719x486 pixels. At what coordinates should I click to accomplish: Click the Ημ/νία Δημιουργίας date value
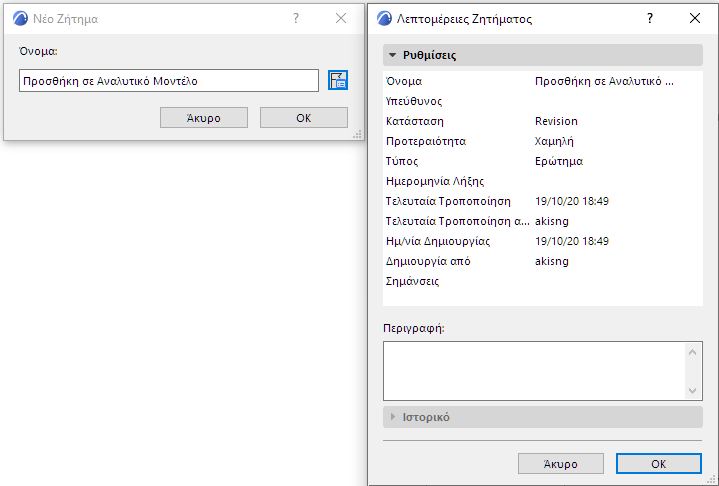[x=572, y=241]
